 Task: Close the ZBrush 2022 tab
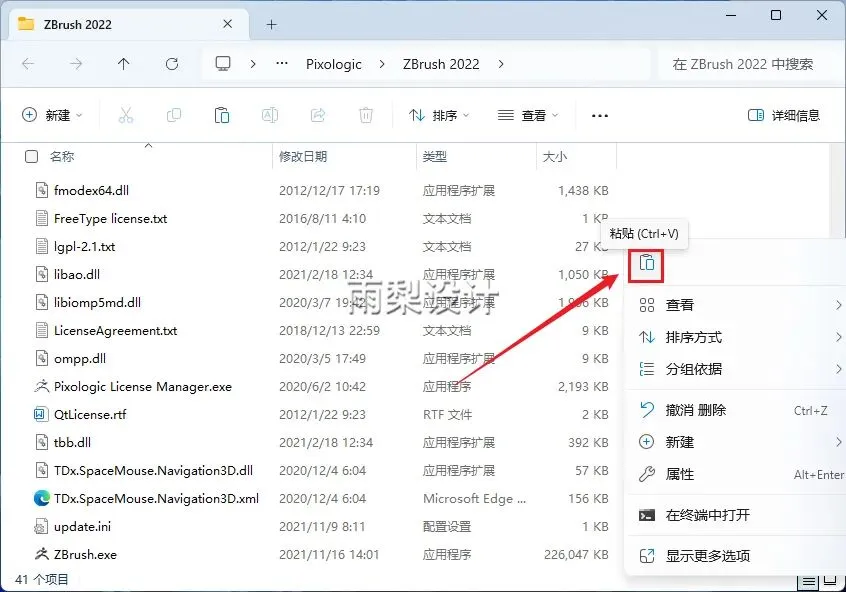pyautogui.click(x=228, y=24)
